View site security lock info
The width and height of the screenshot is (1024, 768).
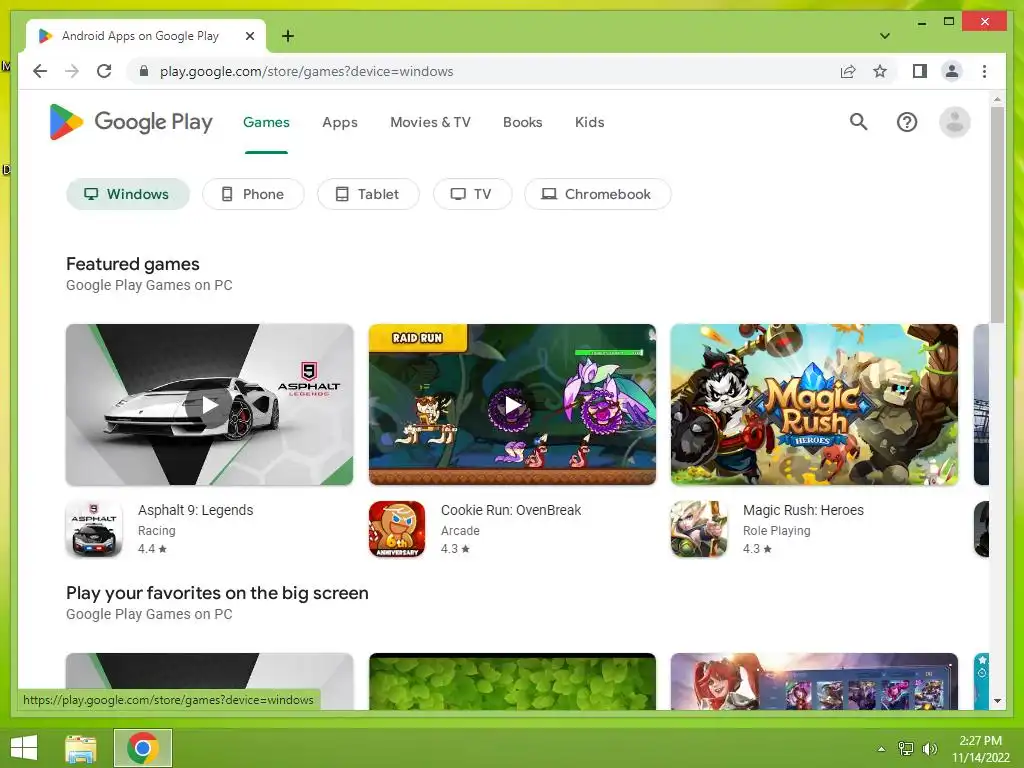144,71
